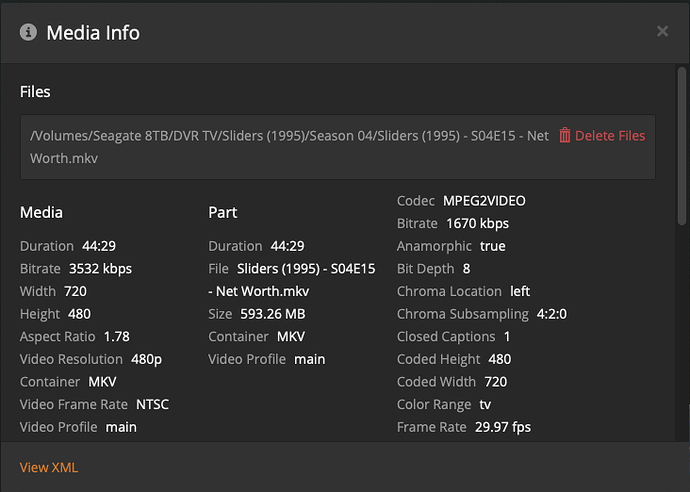Image resolution: width=690 pixels, height=492 pixels.
Task: Click the Part section heading
Action: (x=222, y=212)
